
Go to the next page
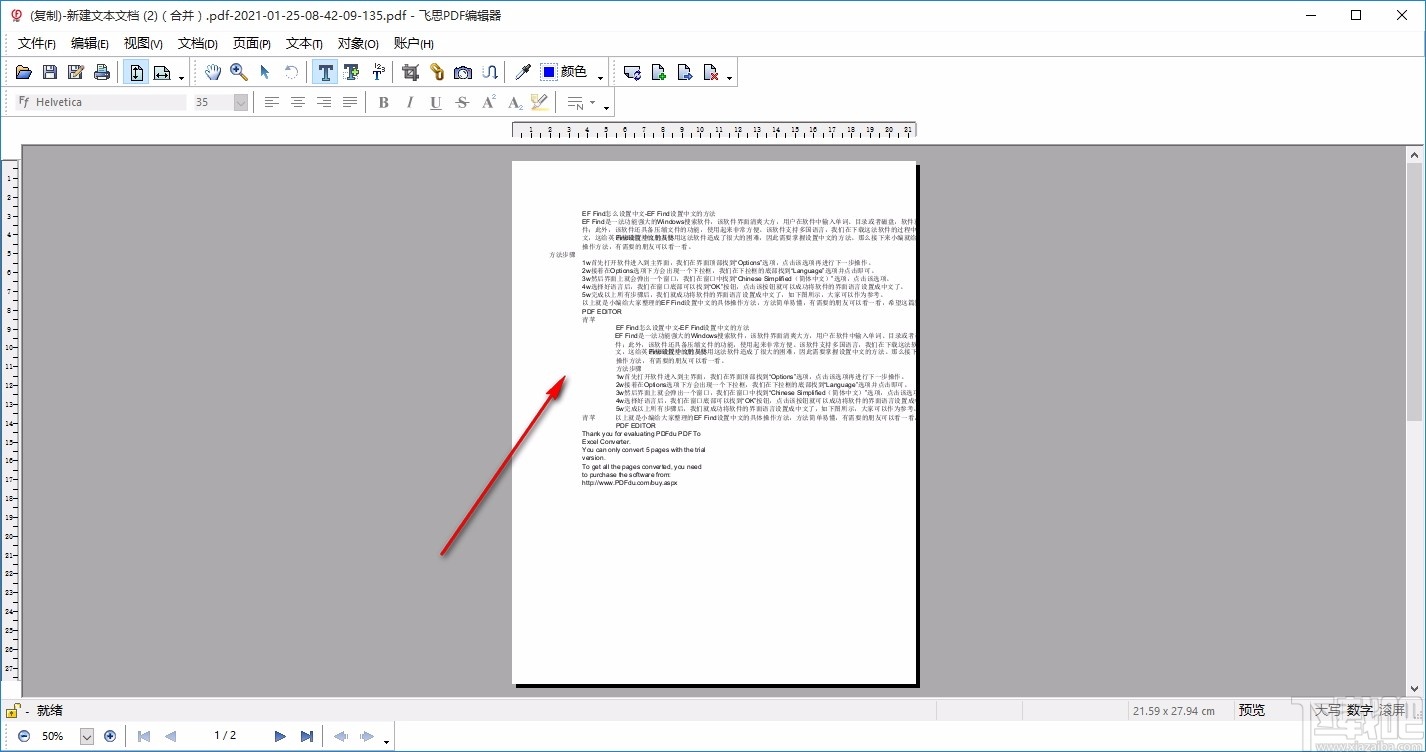(x=280, y=736)
